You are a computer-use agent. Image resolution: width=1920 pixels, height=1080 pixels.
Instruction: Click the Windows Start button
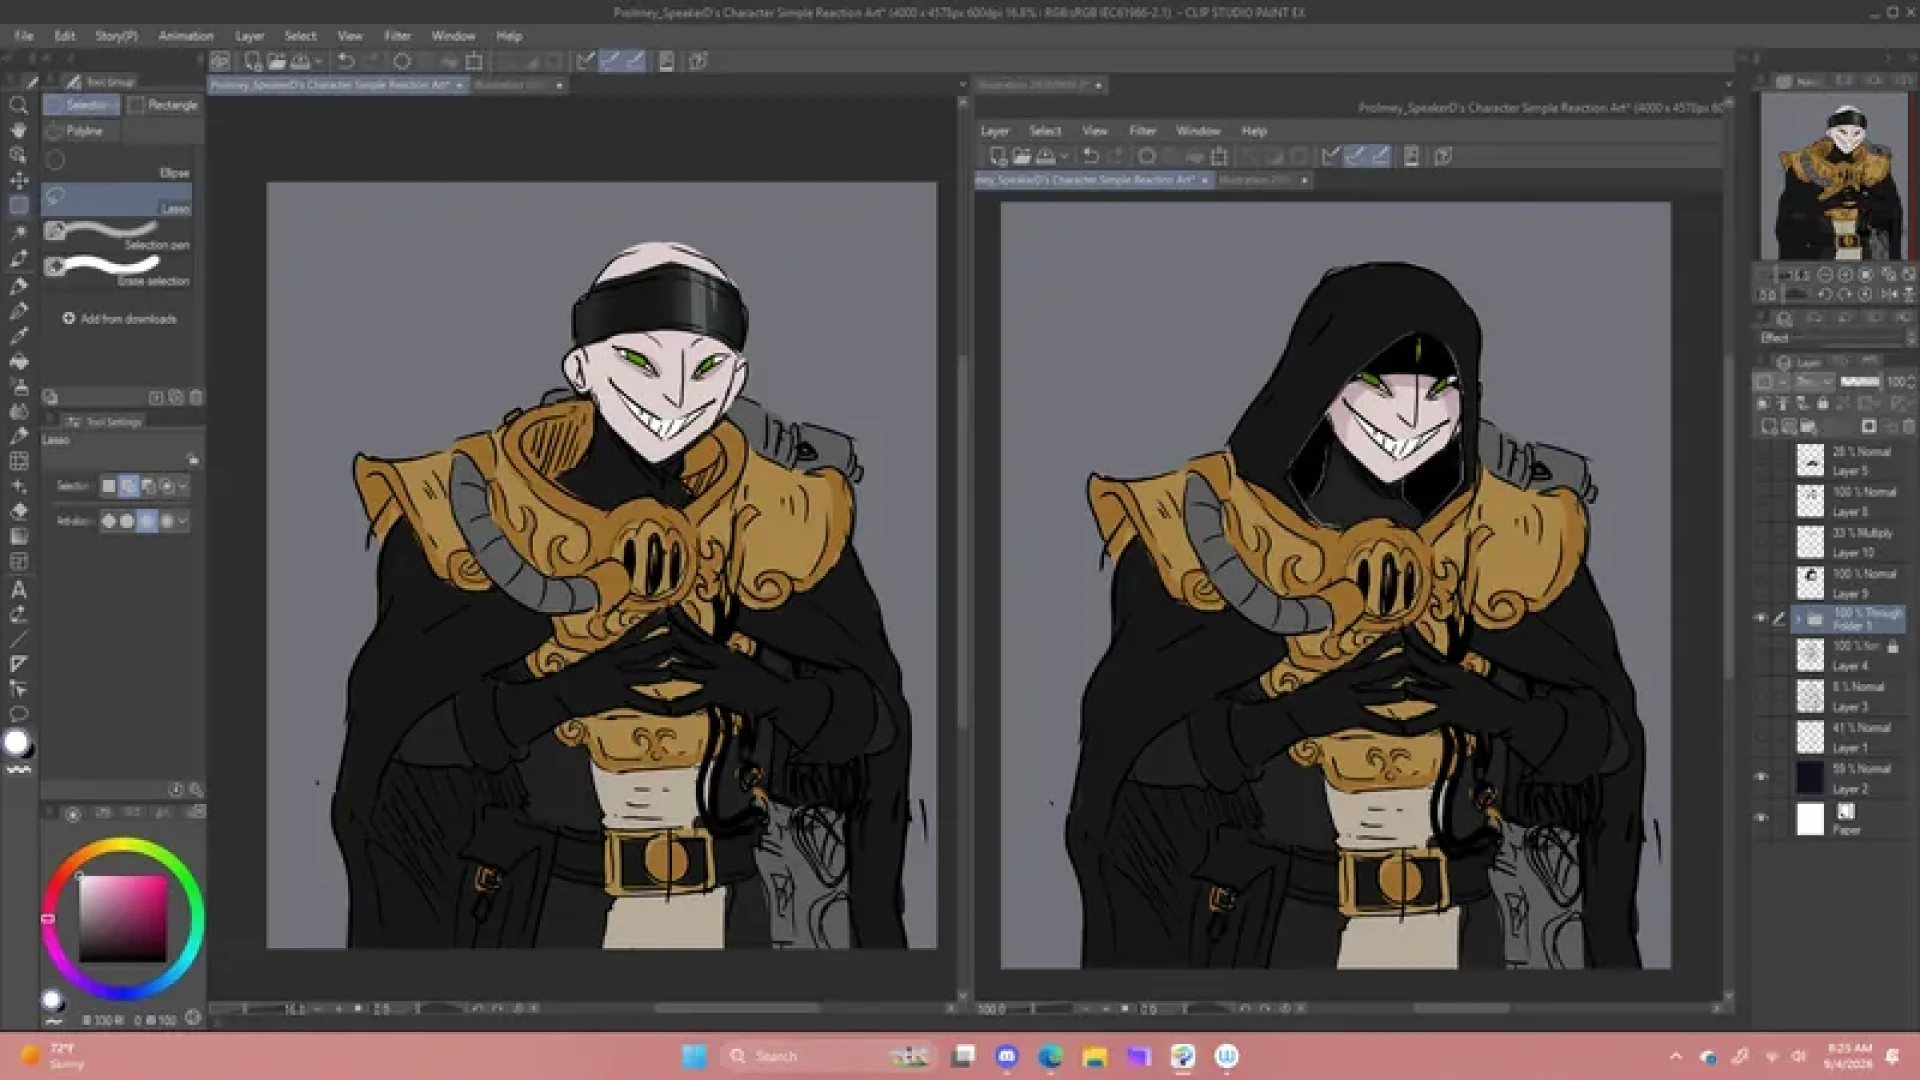point(694,1056)
